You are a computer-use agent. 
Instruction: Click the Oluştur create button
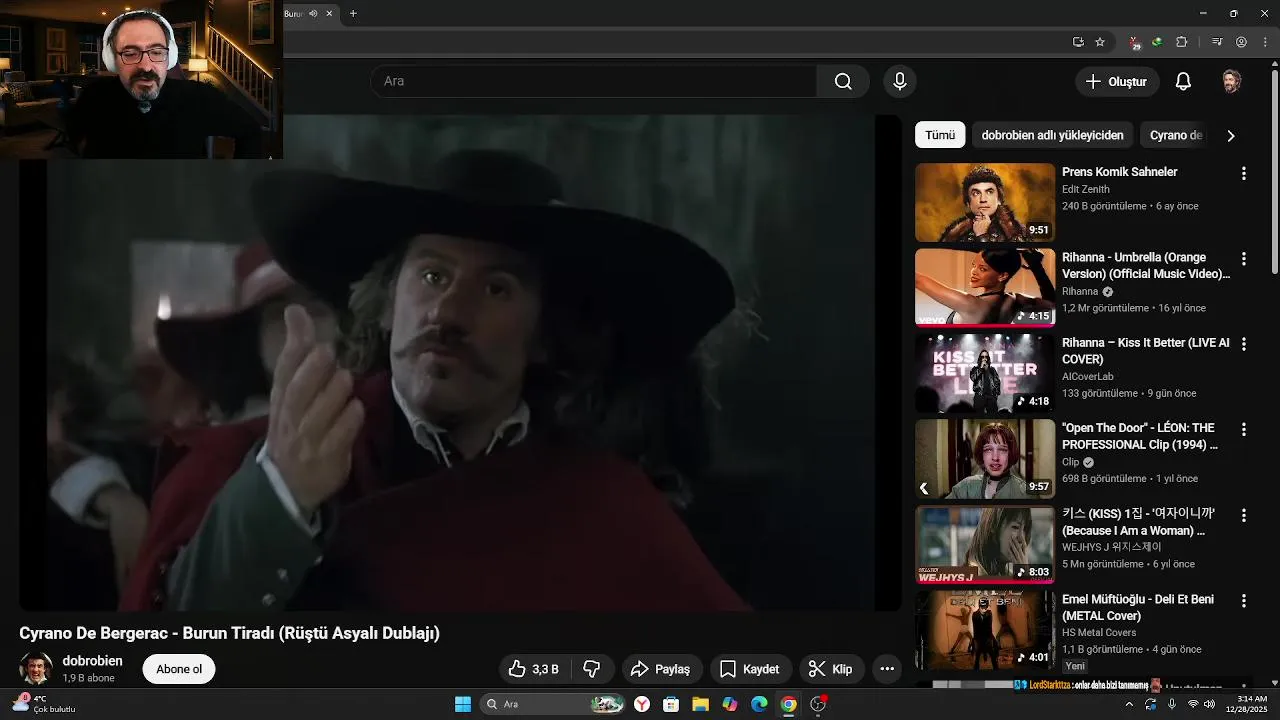click(x=1117, y=81)
